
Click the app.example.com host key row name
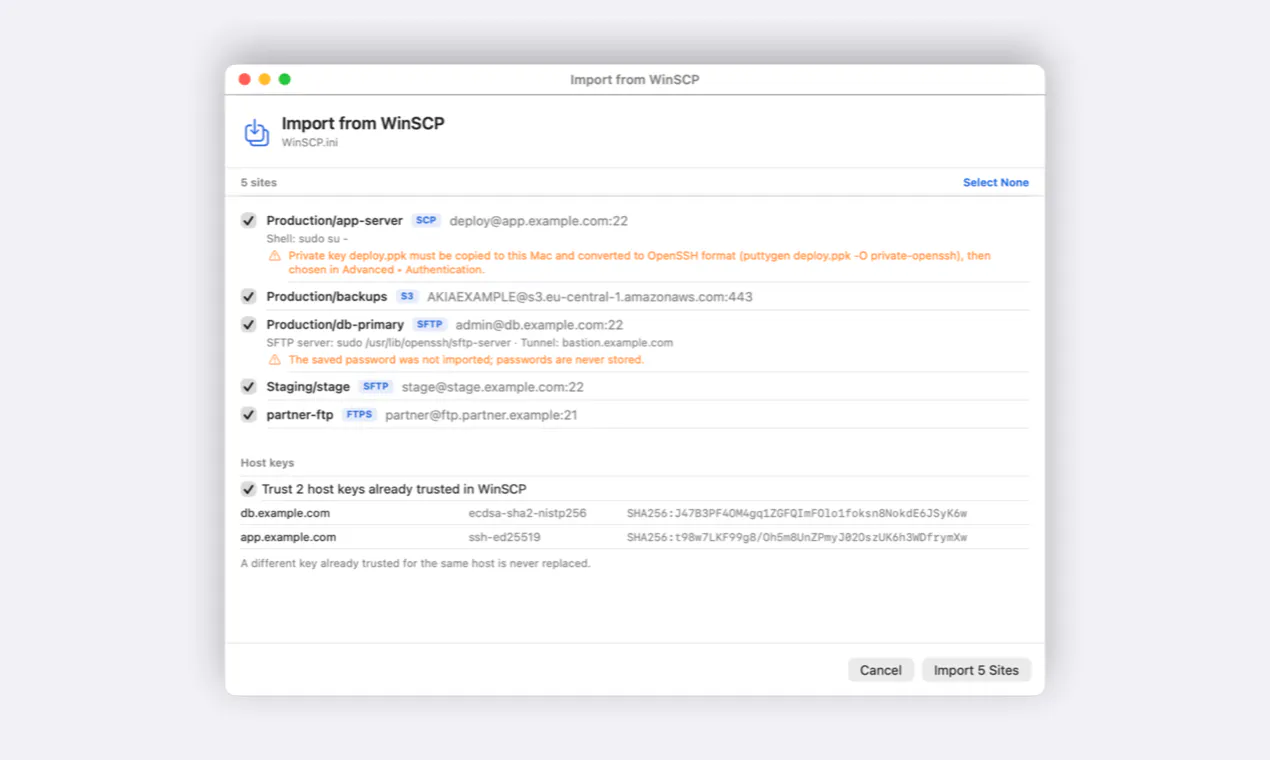[x=288, y=537]
